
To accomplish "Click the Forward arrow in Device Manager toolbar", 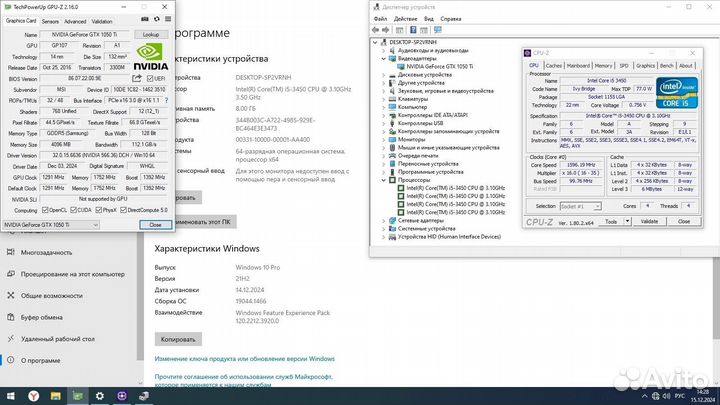I will click(x=386, y=30).
